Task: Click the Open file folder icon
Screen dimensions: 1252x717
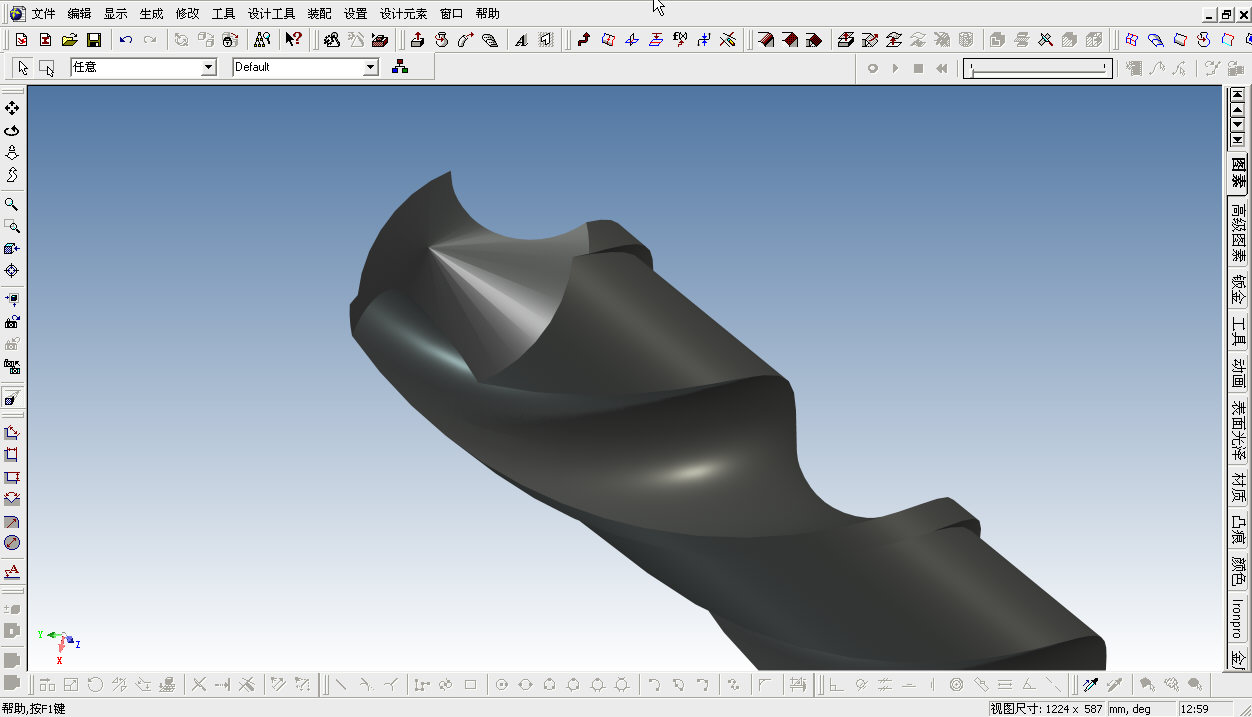Action: (69, 40)
